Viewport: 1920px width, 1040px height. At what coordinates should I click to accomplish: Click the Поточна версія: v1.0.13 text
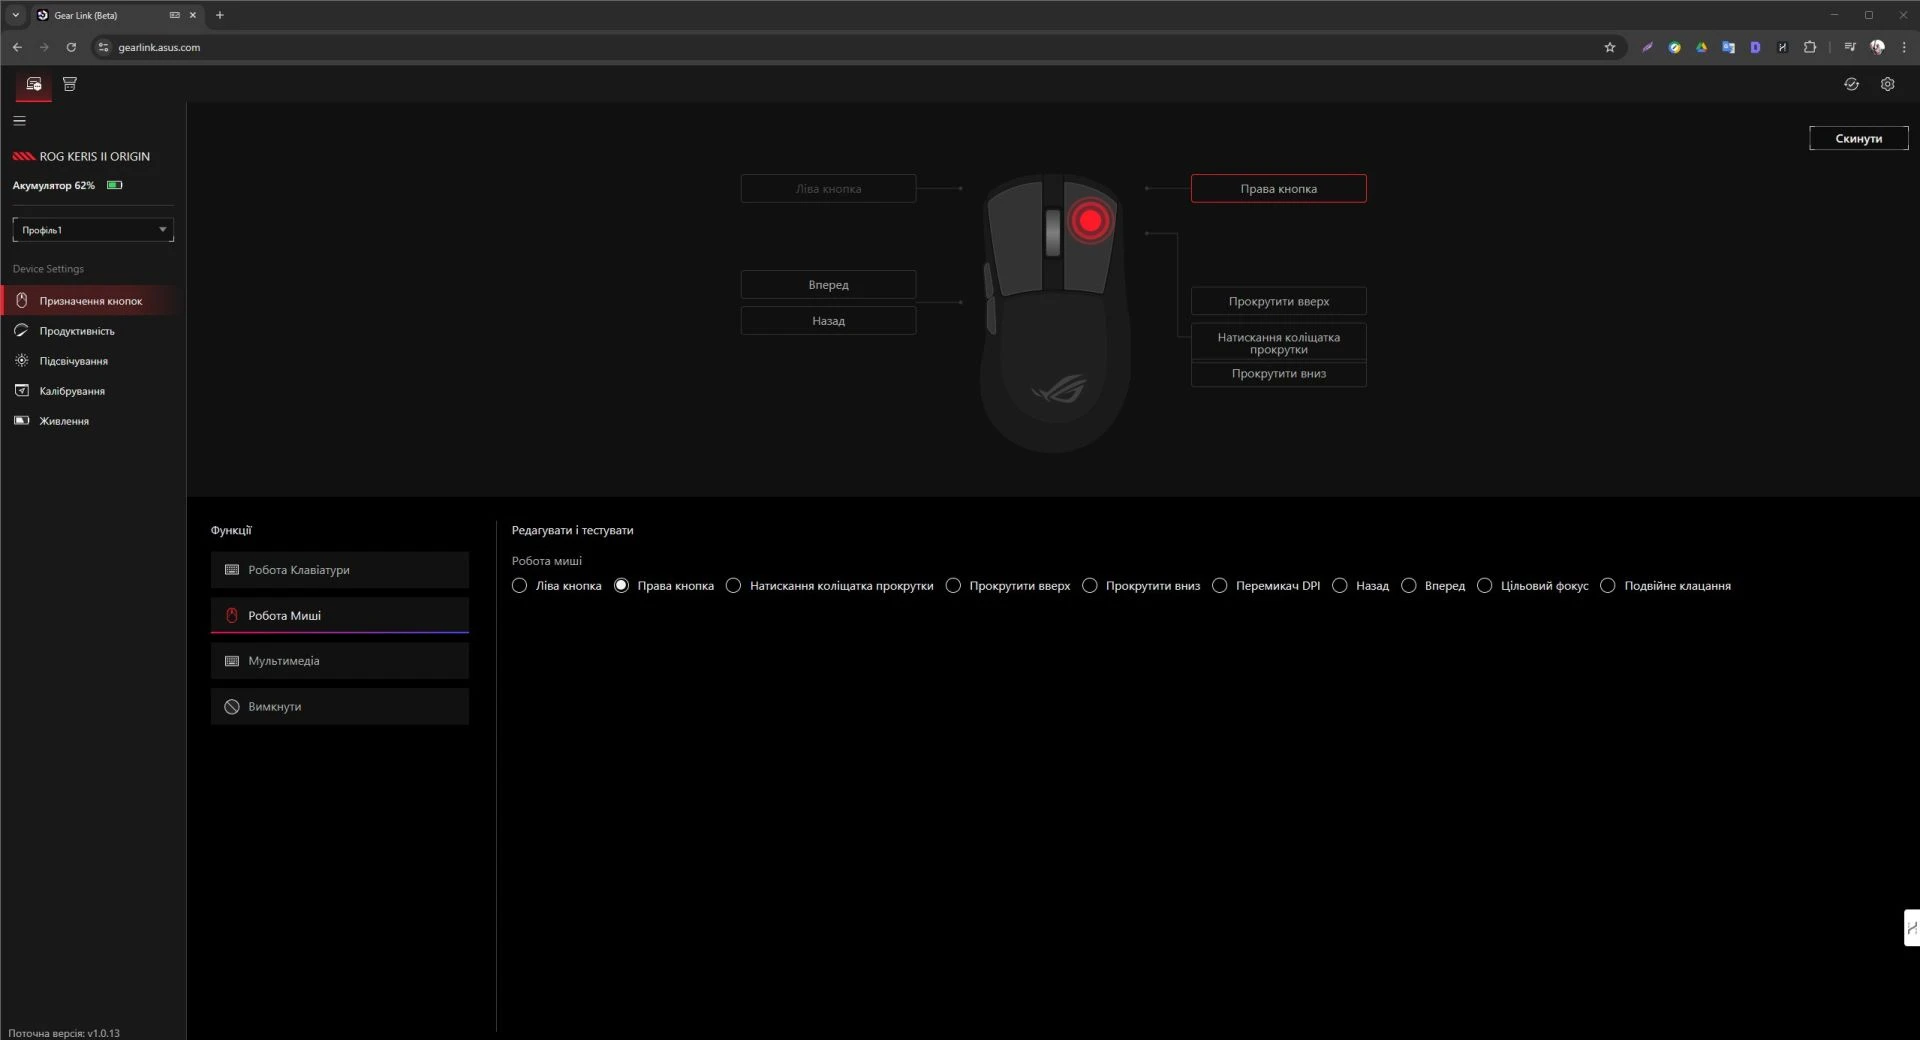64,1033
